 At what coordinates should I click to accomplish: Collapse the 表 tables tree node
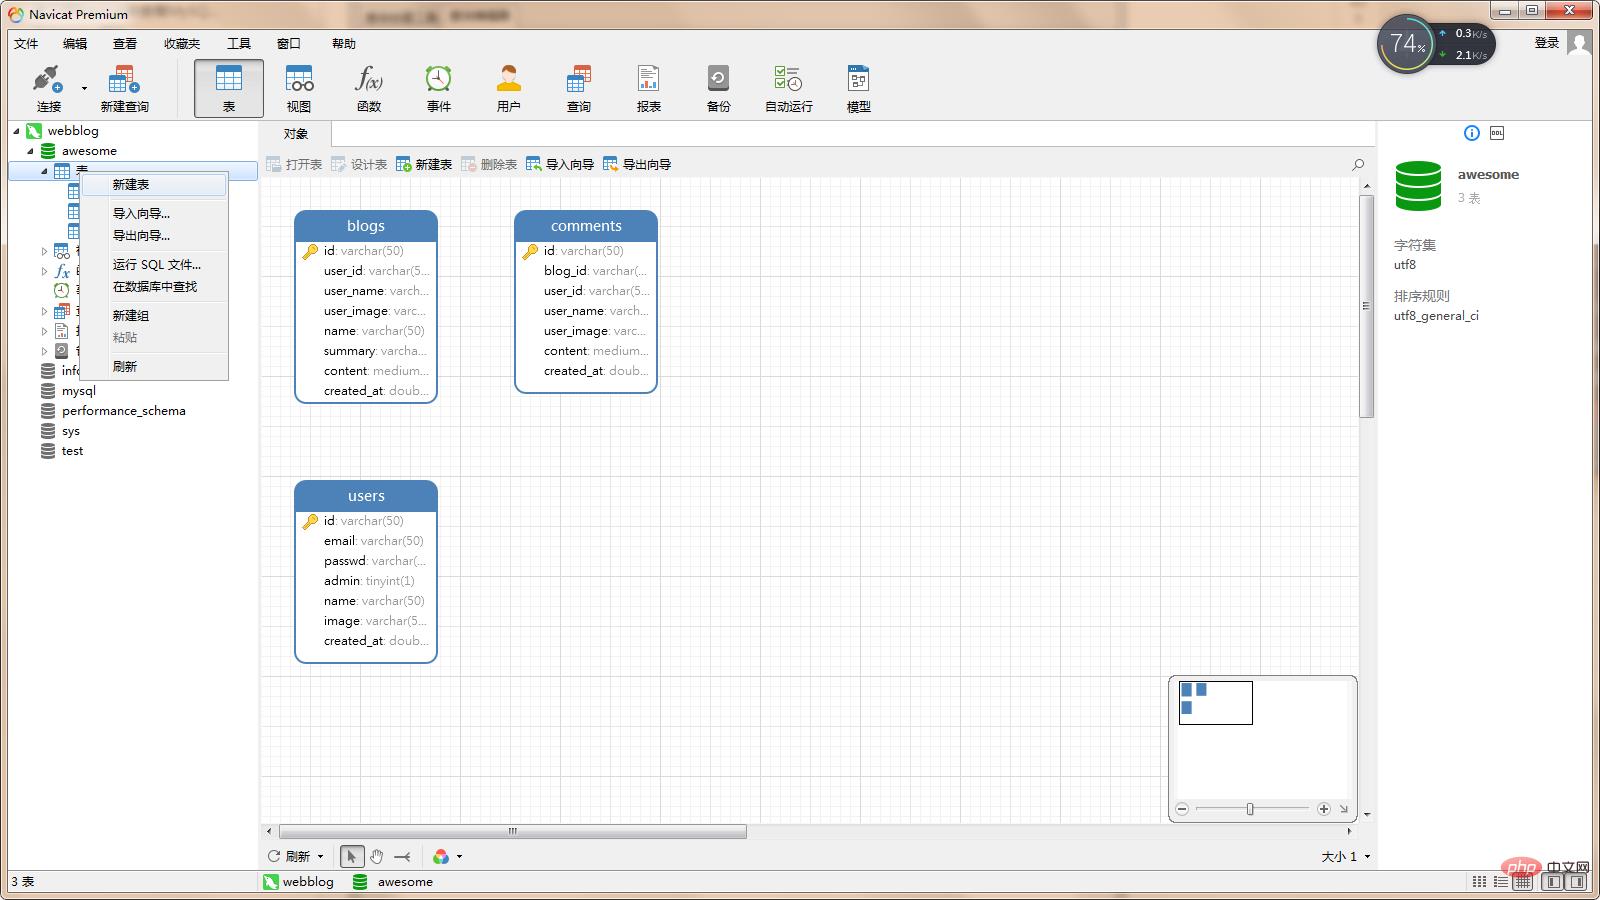pos(45,171)
